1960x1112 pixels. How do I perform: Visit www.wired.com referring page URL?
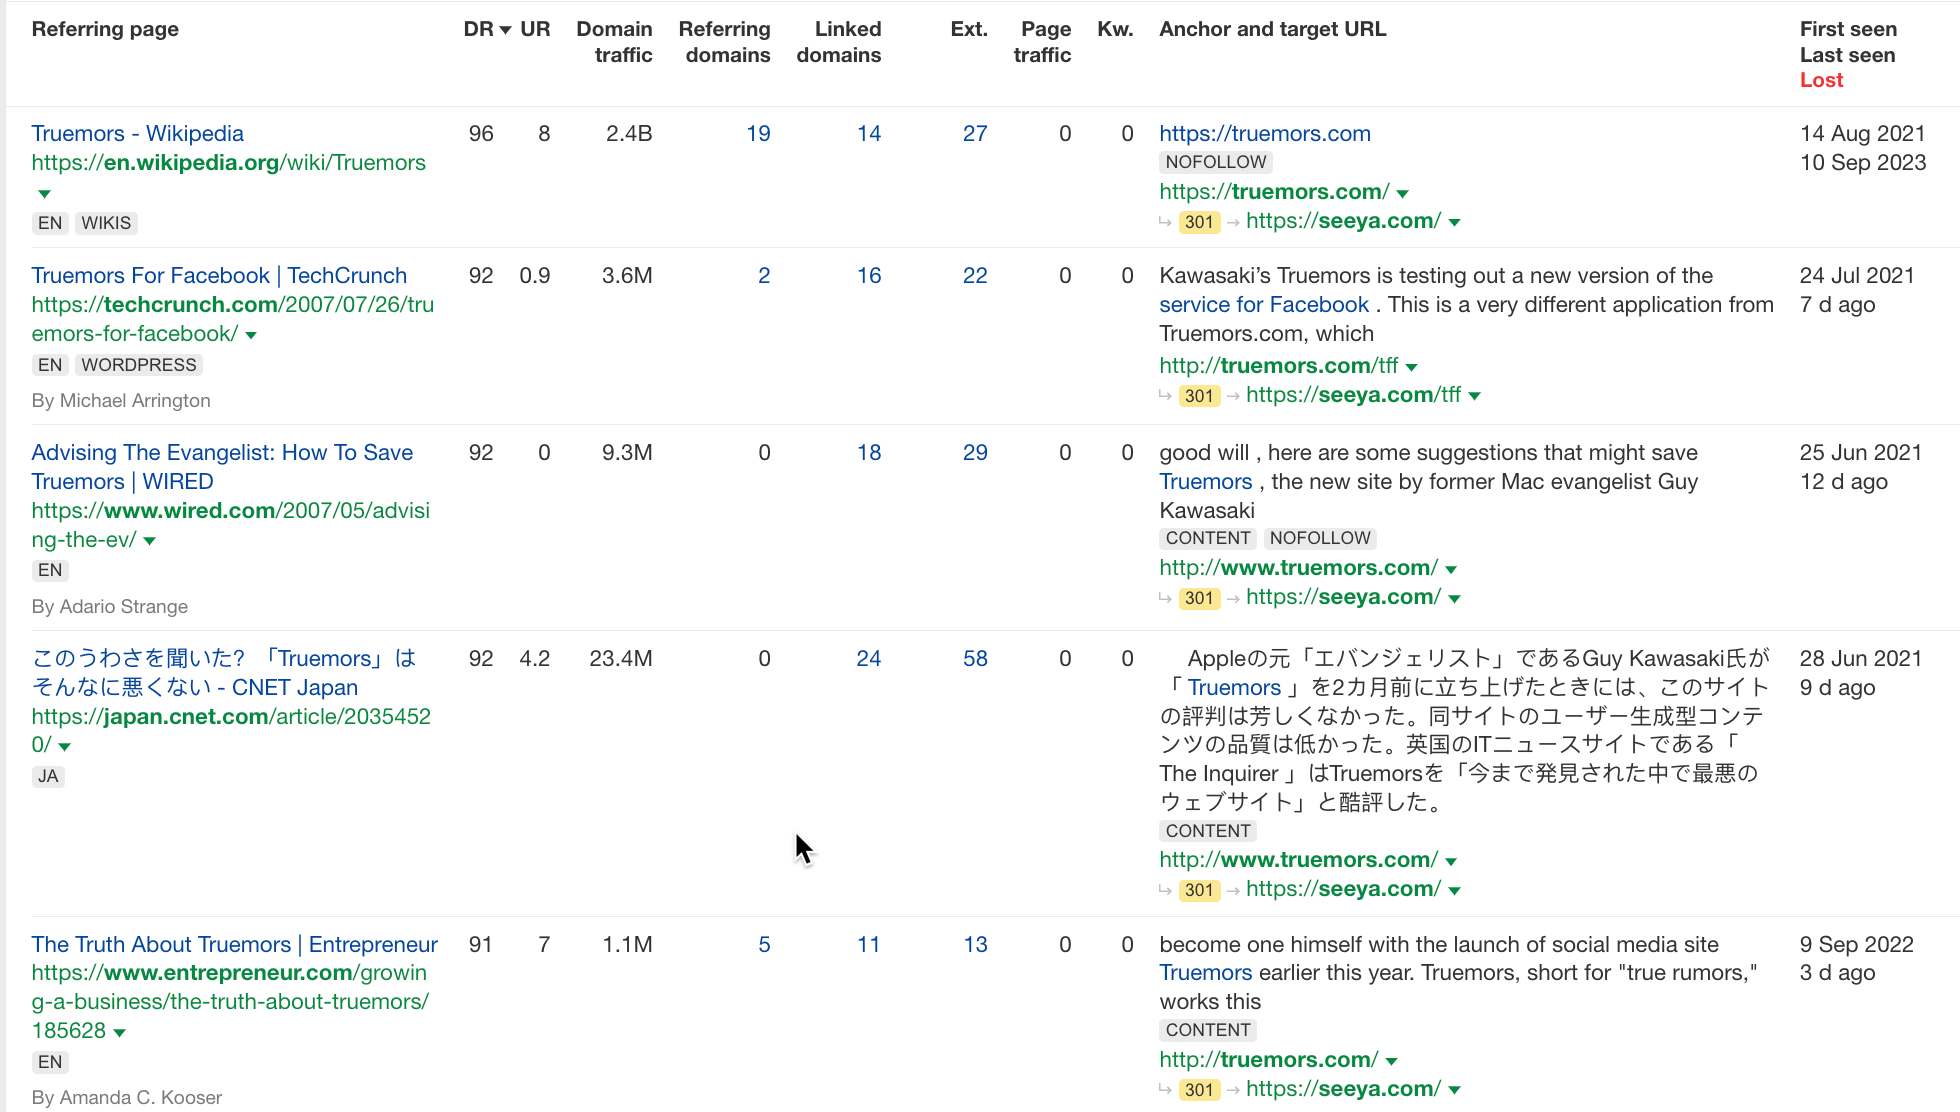pos(230,525)
